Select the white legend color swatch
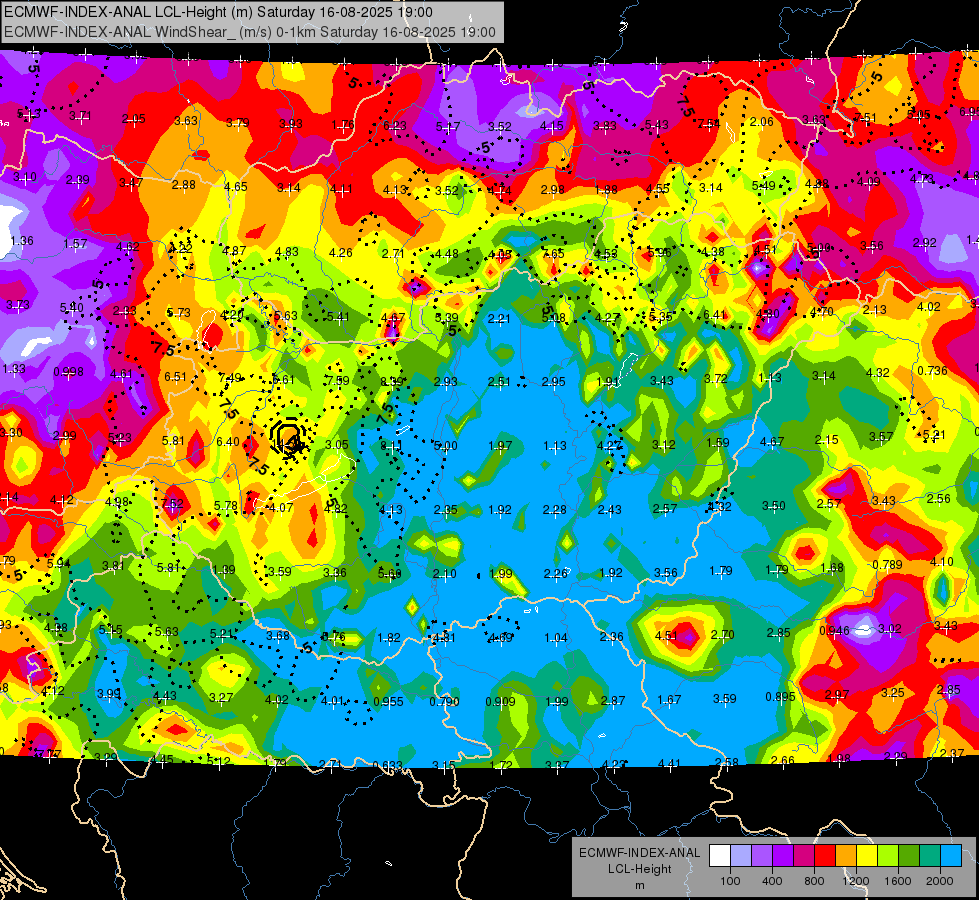979x900 pixels. [719, 856]
